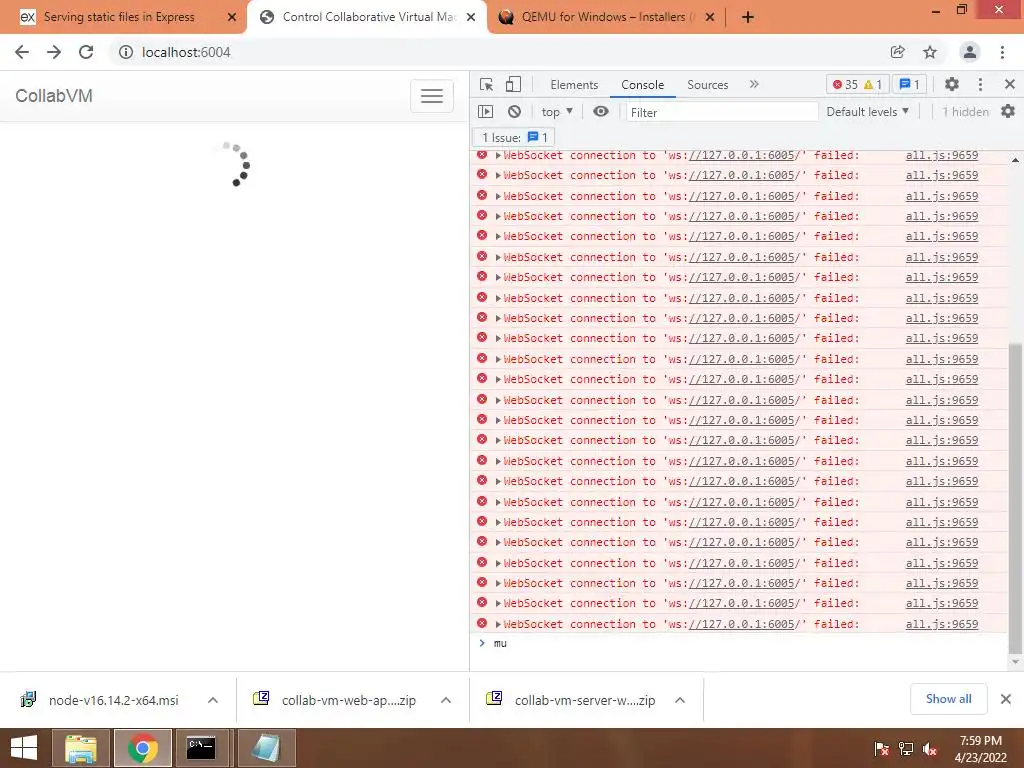
Task: Expand the last WebSocket error entry
Action: point(498,624)
